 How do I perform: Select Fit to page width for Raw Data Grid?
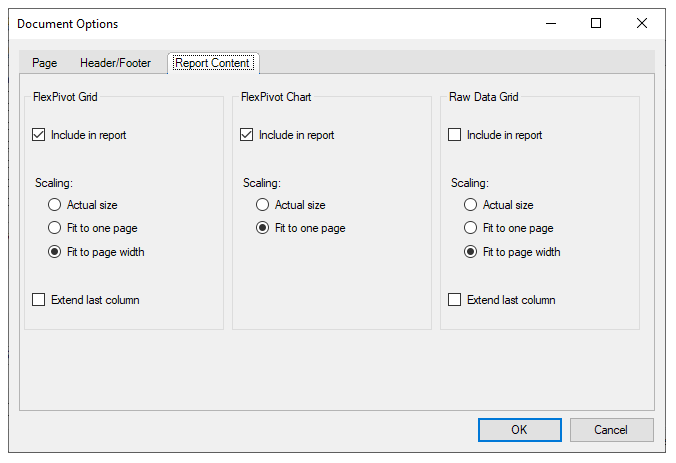point(472,252)
